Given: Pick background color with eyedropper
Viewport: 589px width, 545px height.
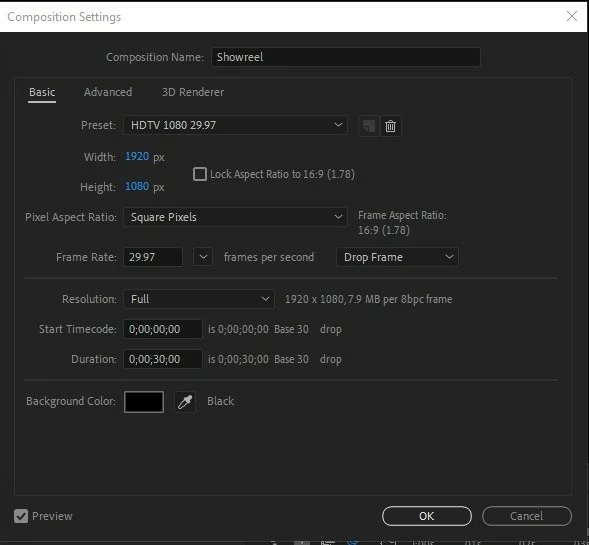Looking at the screenshot, I should [x=185, y=402].
